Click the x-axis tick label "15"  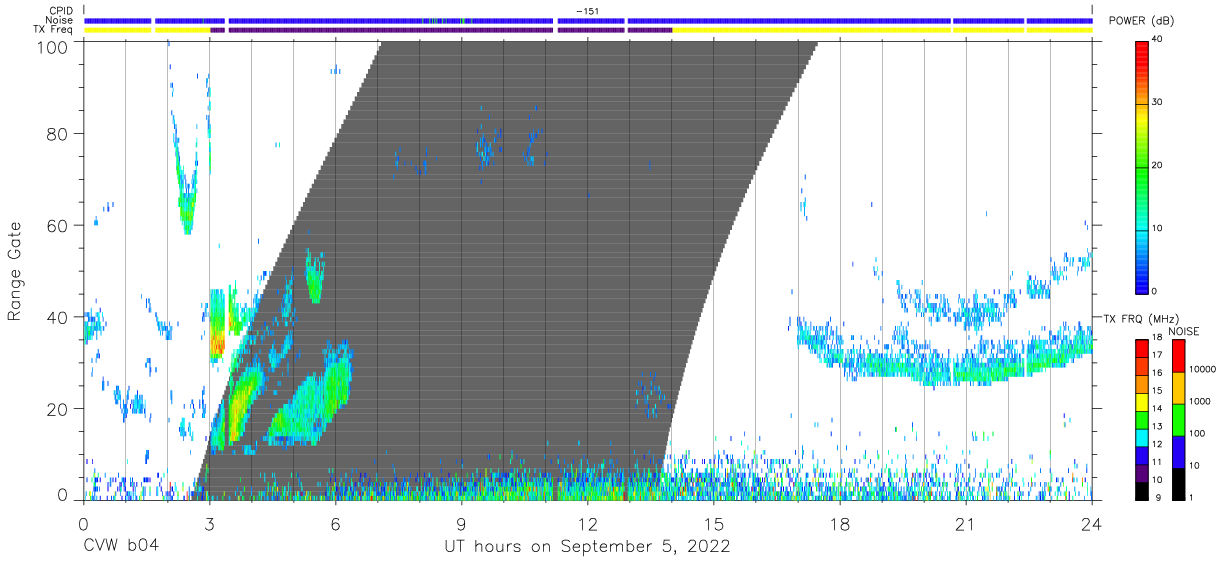tap(713, 522)
